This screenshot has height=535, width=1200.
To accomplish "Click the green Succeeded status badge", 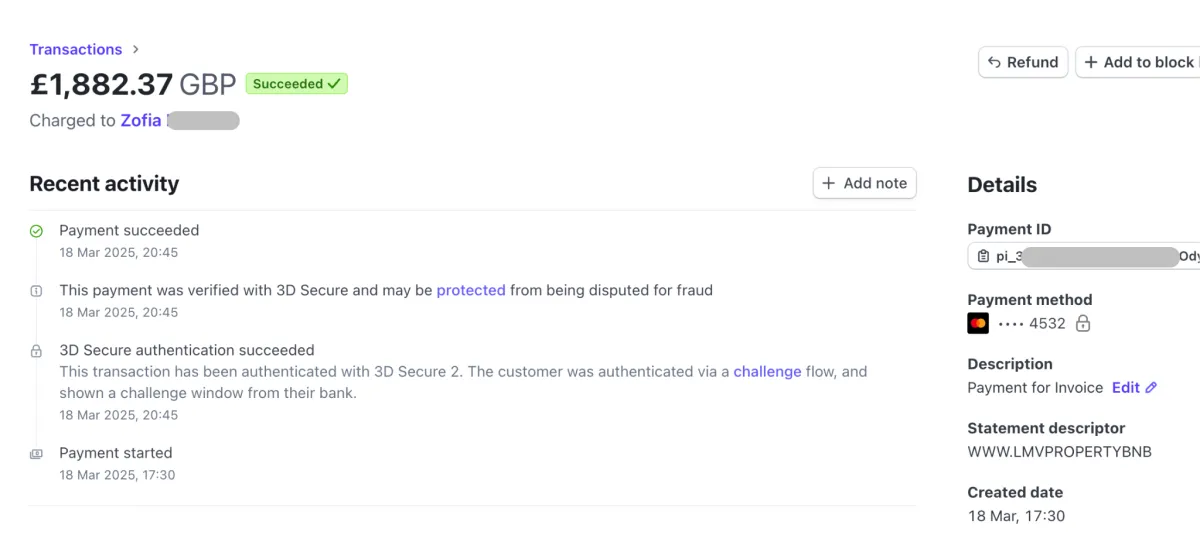I will [297, 84].
